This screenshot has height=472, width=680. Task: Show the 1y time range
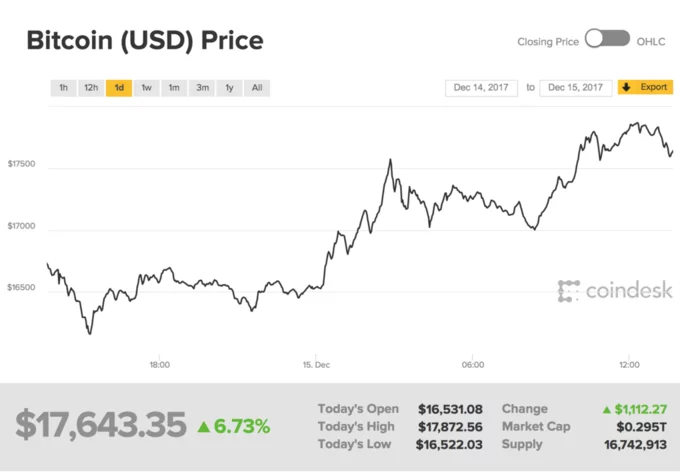point(229,88)
